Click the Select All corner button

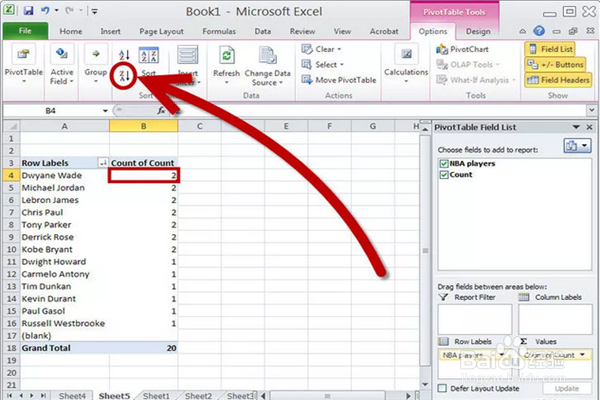[x=11, y=126]
